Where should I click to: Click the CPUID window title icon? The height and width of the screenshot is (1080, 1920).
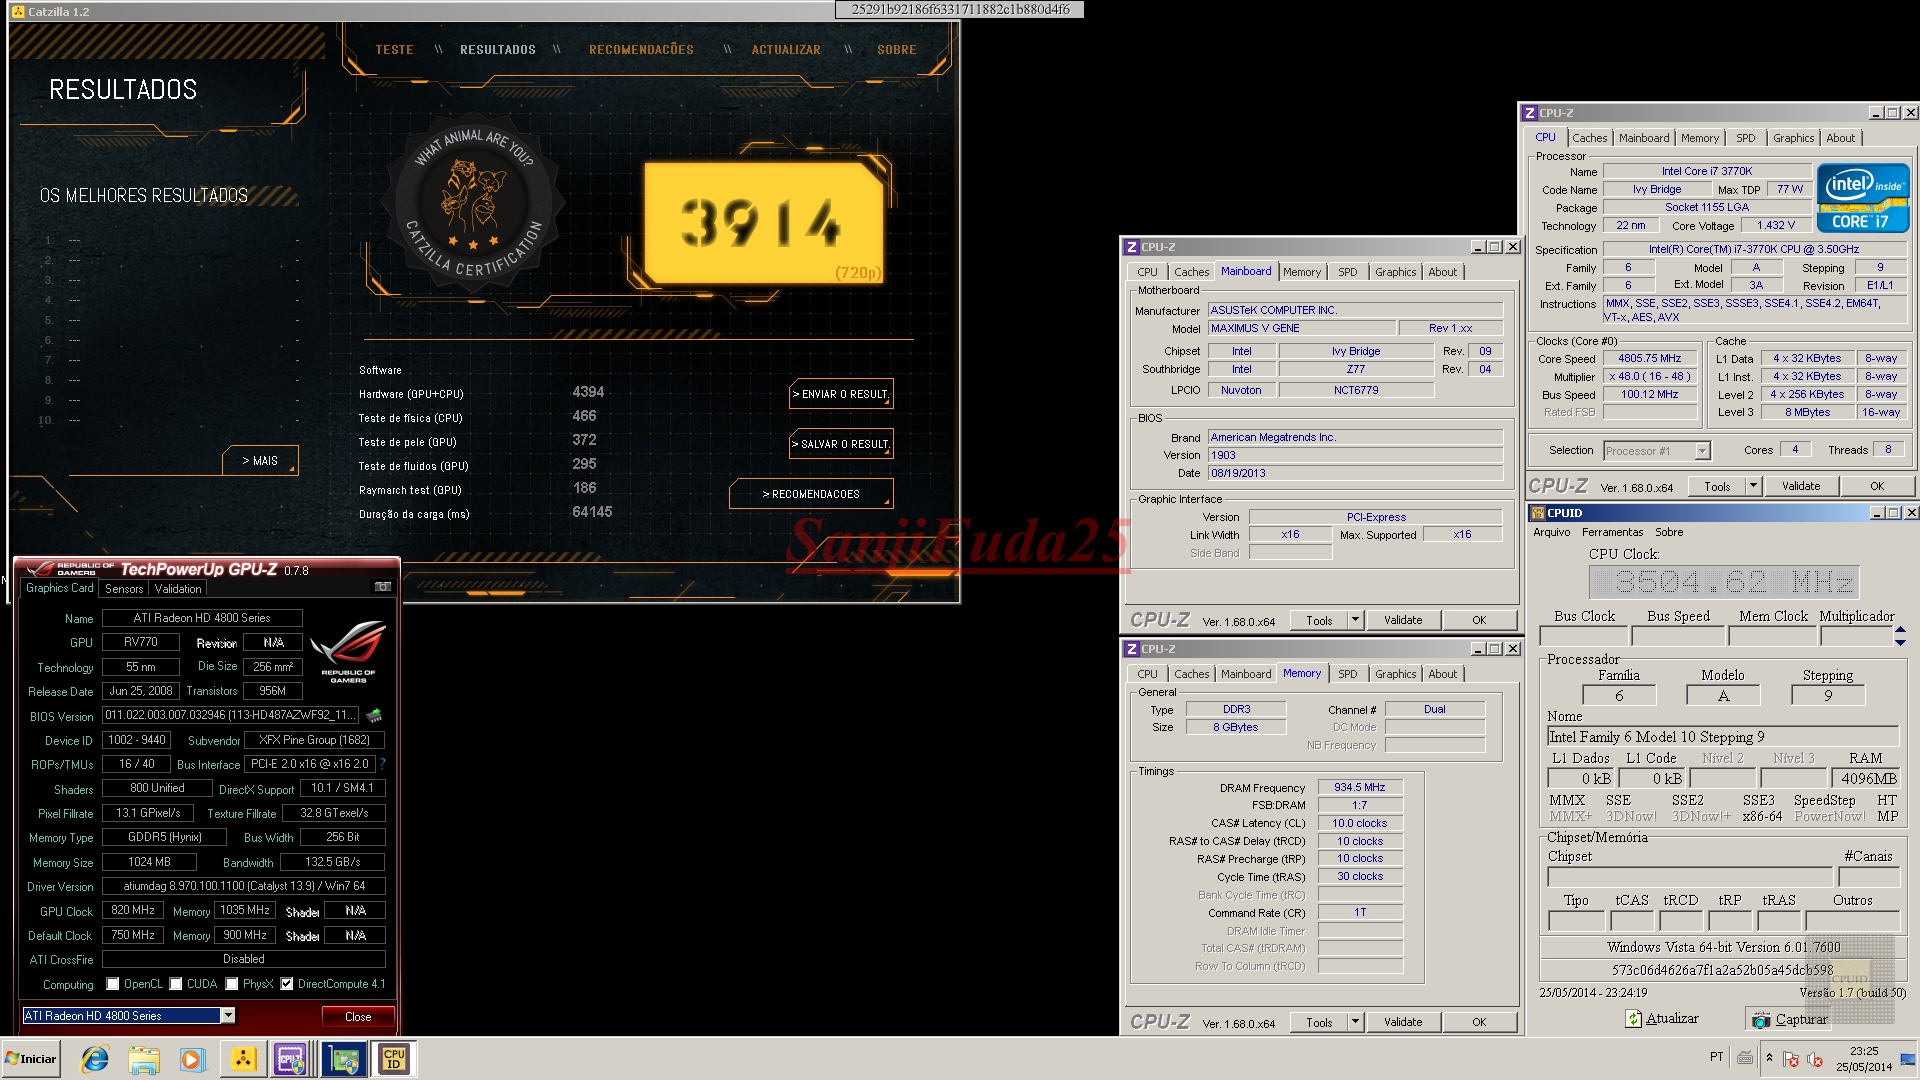(x=1538, y=513)
